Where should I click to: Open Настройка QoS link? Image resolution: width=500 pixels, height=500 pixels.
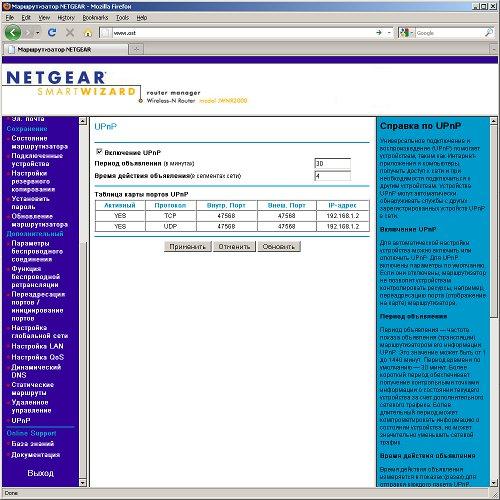pos(37,357)
